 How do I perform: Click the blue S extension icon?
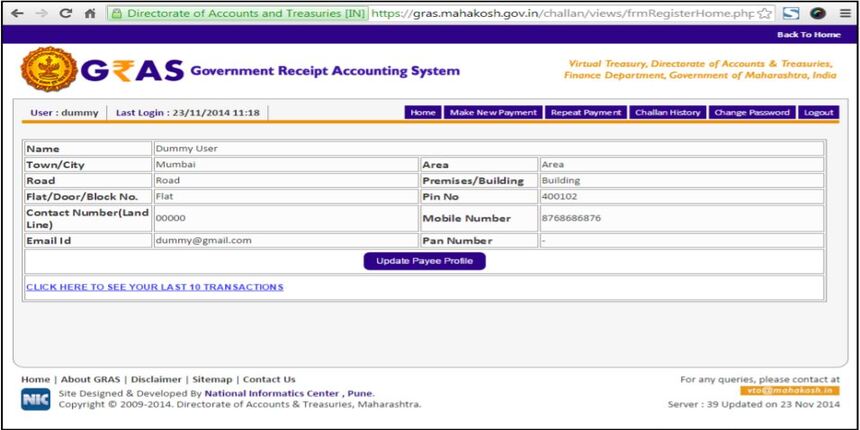pos(790,14)
